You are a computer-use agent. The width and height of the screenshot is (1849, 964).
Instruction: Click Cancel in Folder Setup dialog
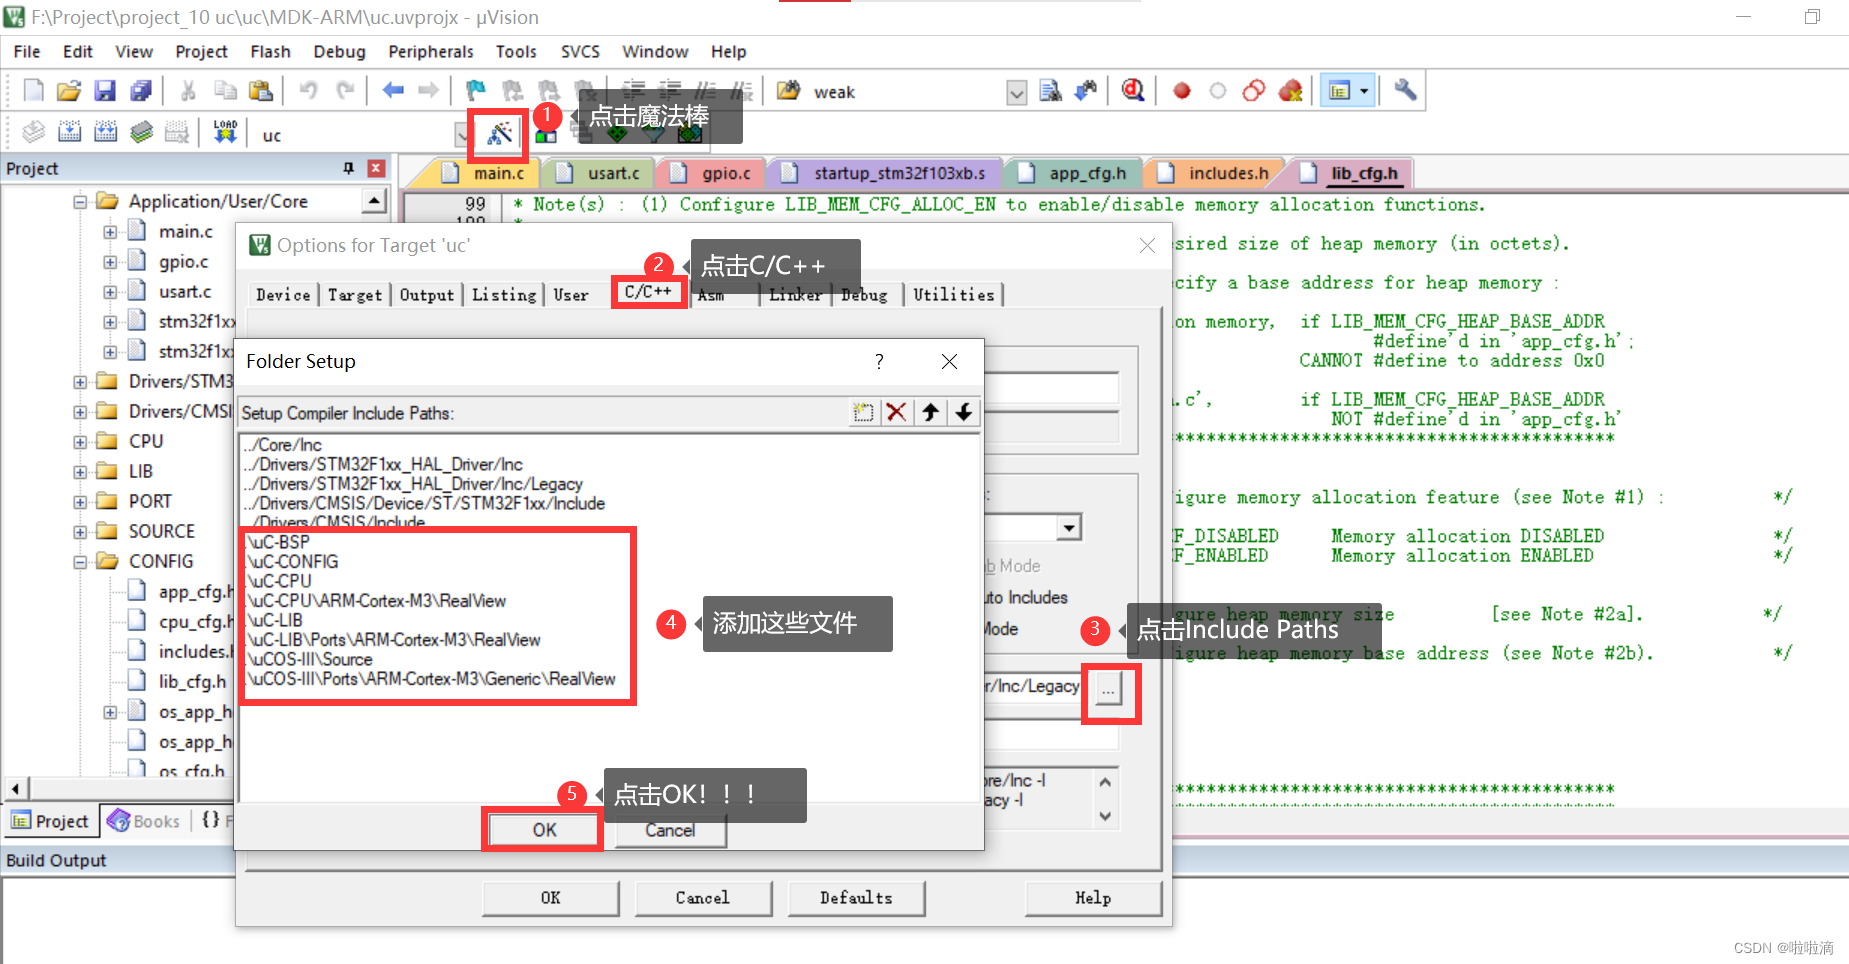click(670, 830)
